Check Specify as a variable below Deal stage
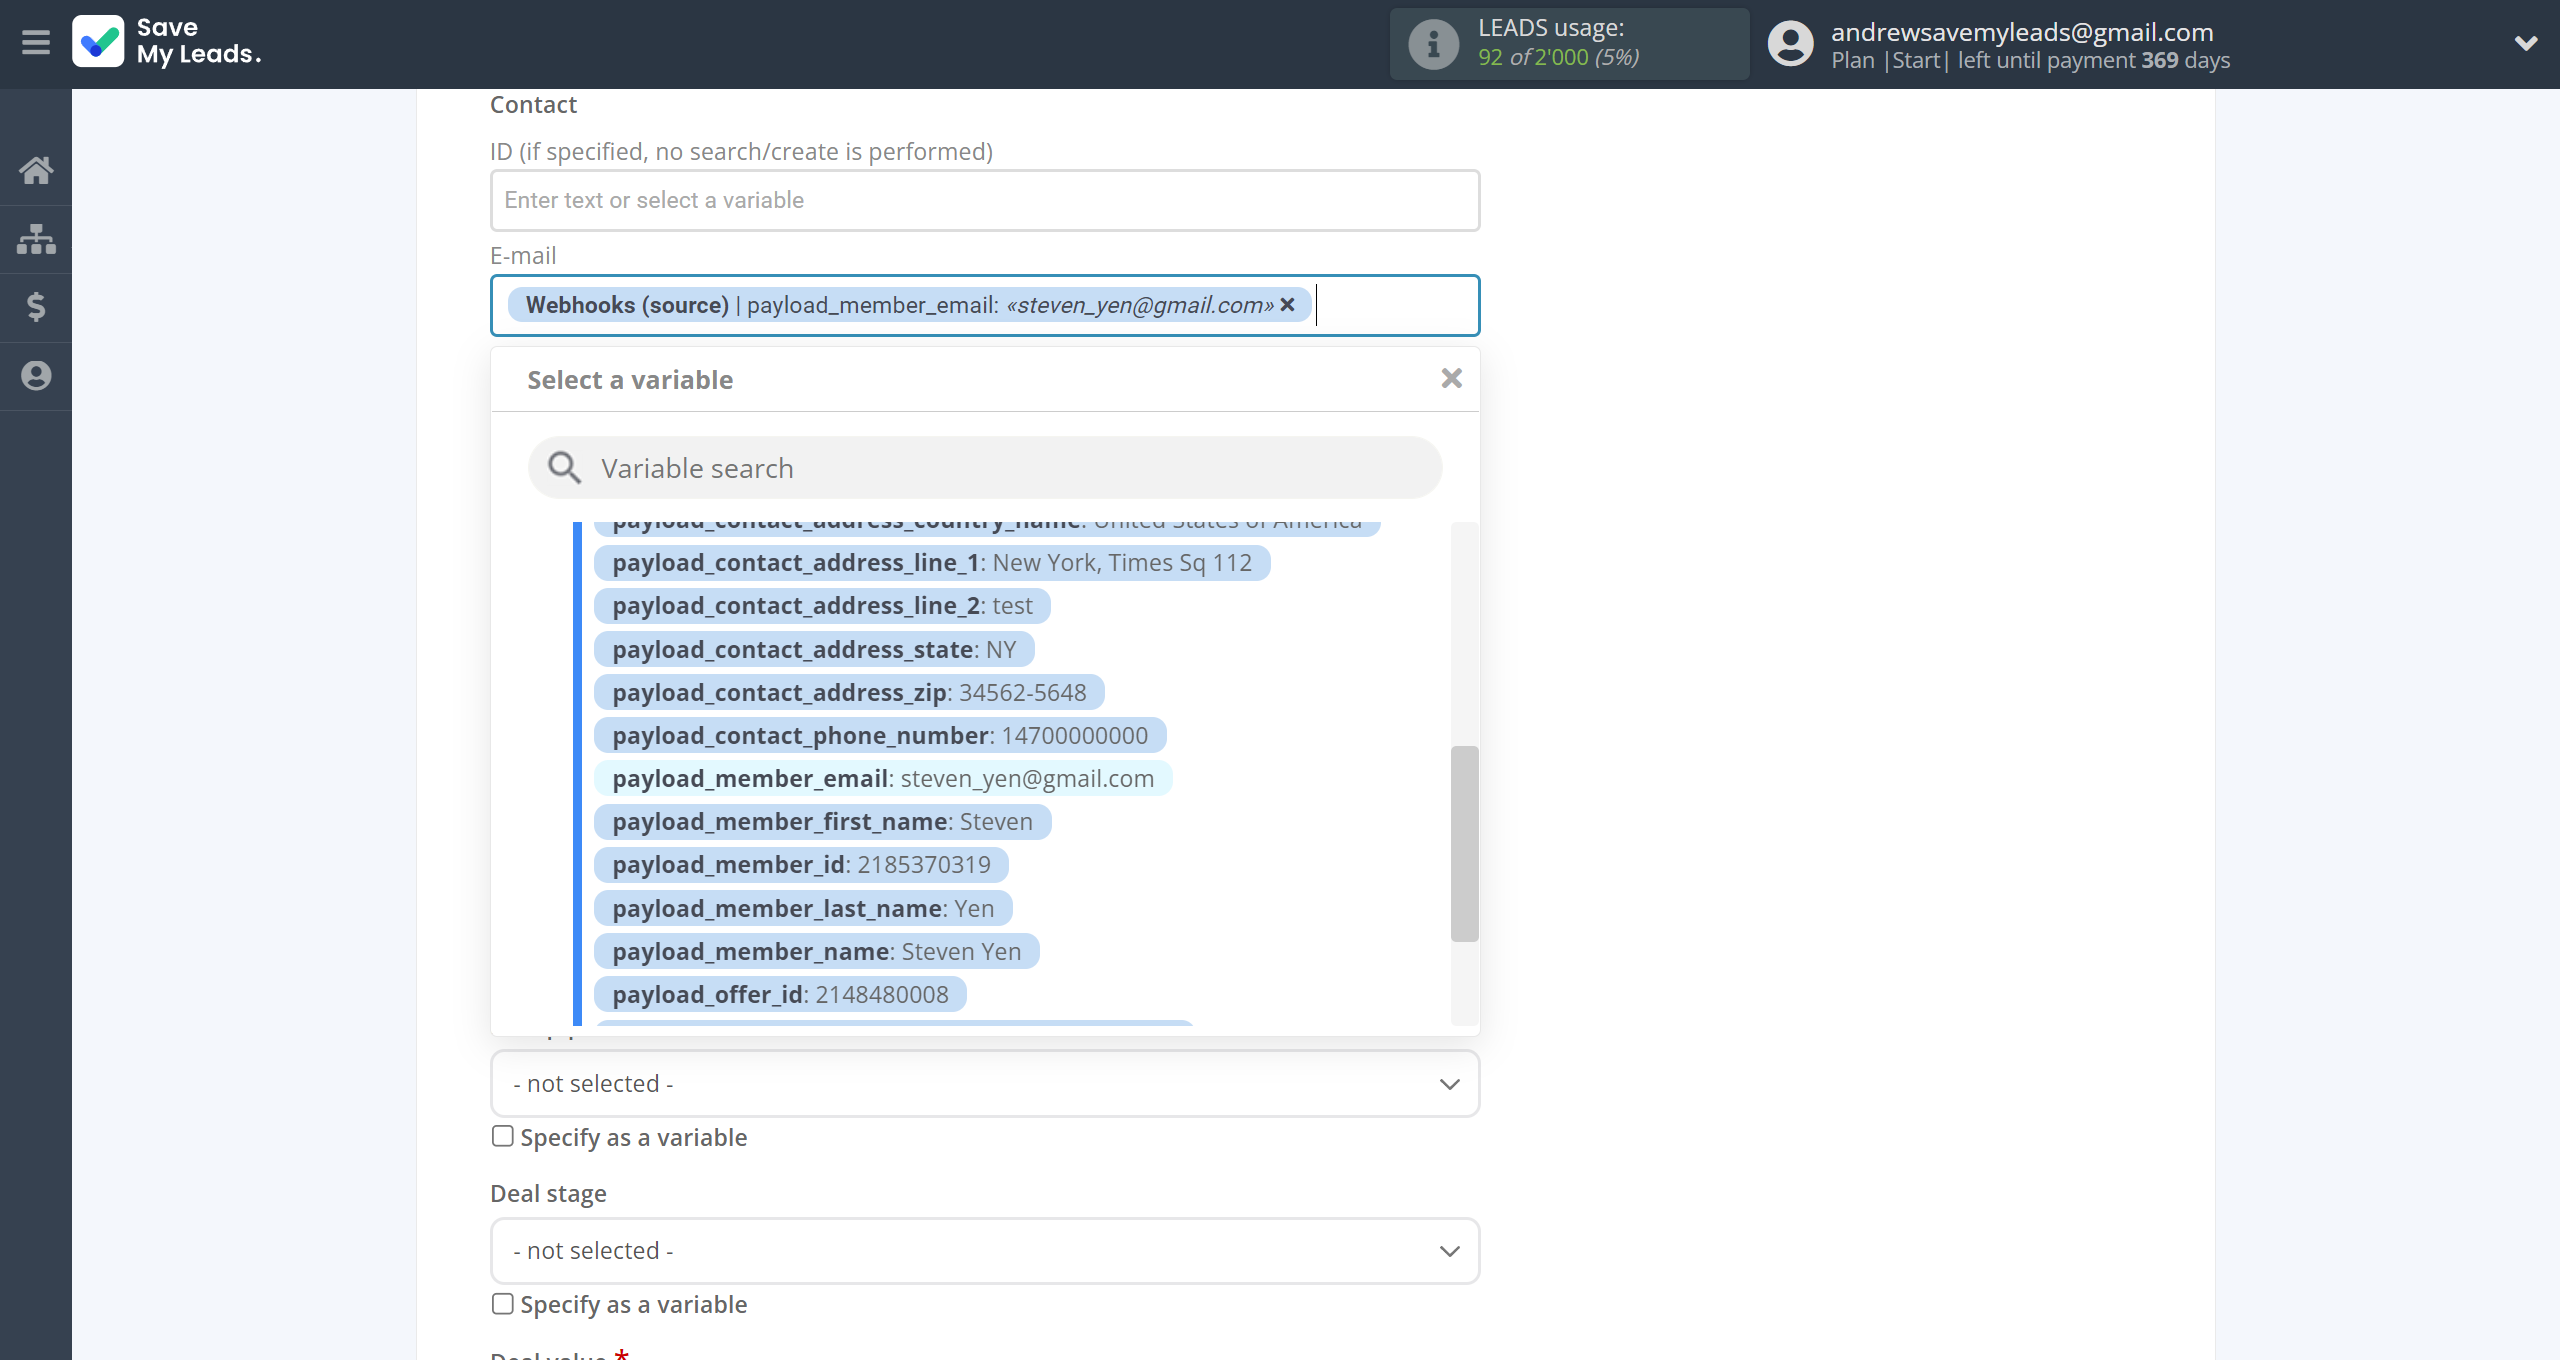The width and height of the screenshot is (2560, 1360). pyautogui.click(x=503, y=1304)
